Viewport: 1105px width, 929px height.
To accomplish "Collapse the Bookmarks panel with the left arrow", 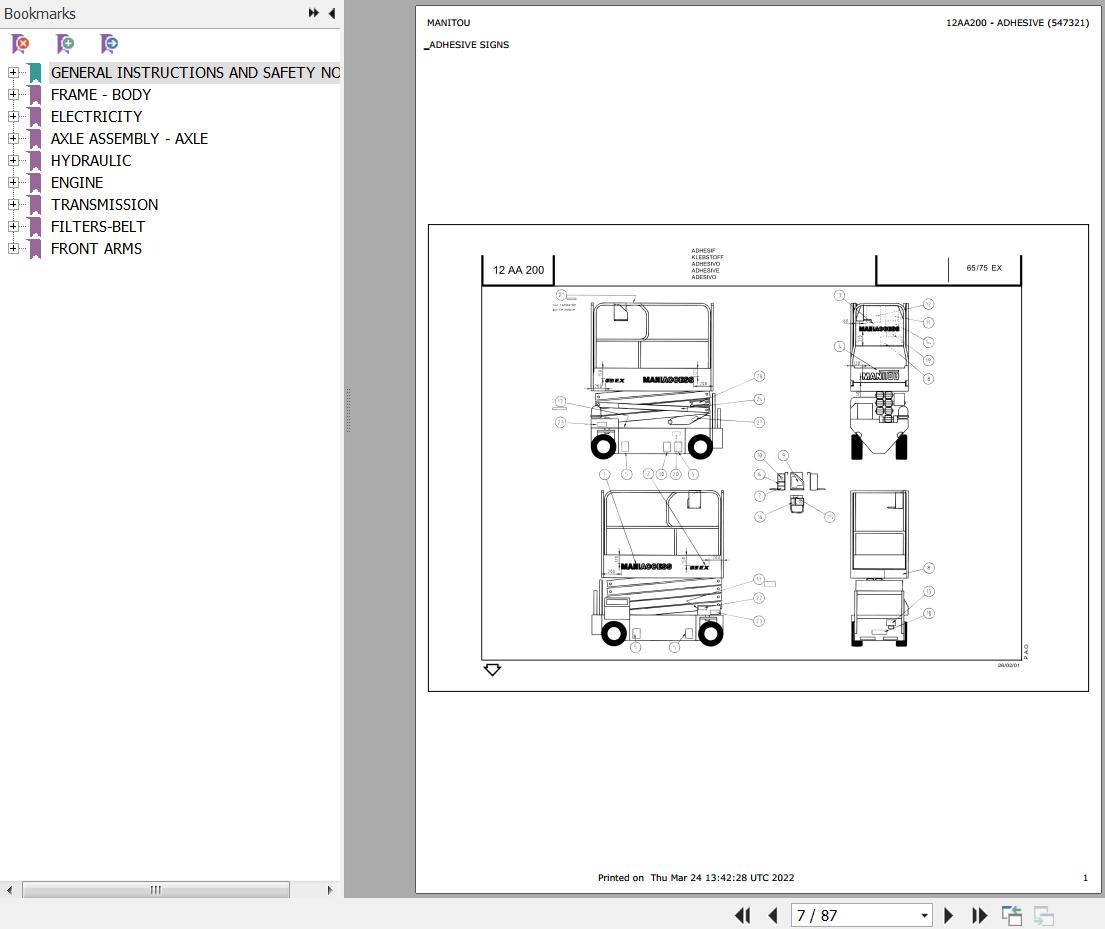I will pos(332,13).
